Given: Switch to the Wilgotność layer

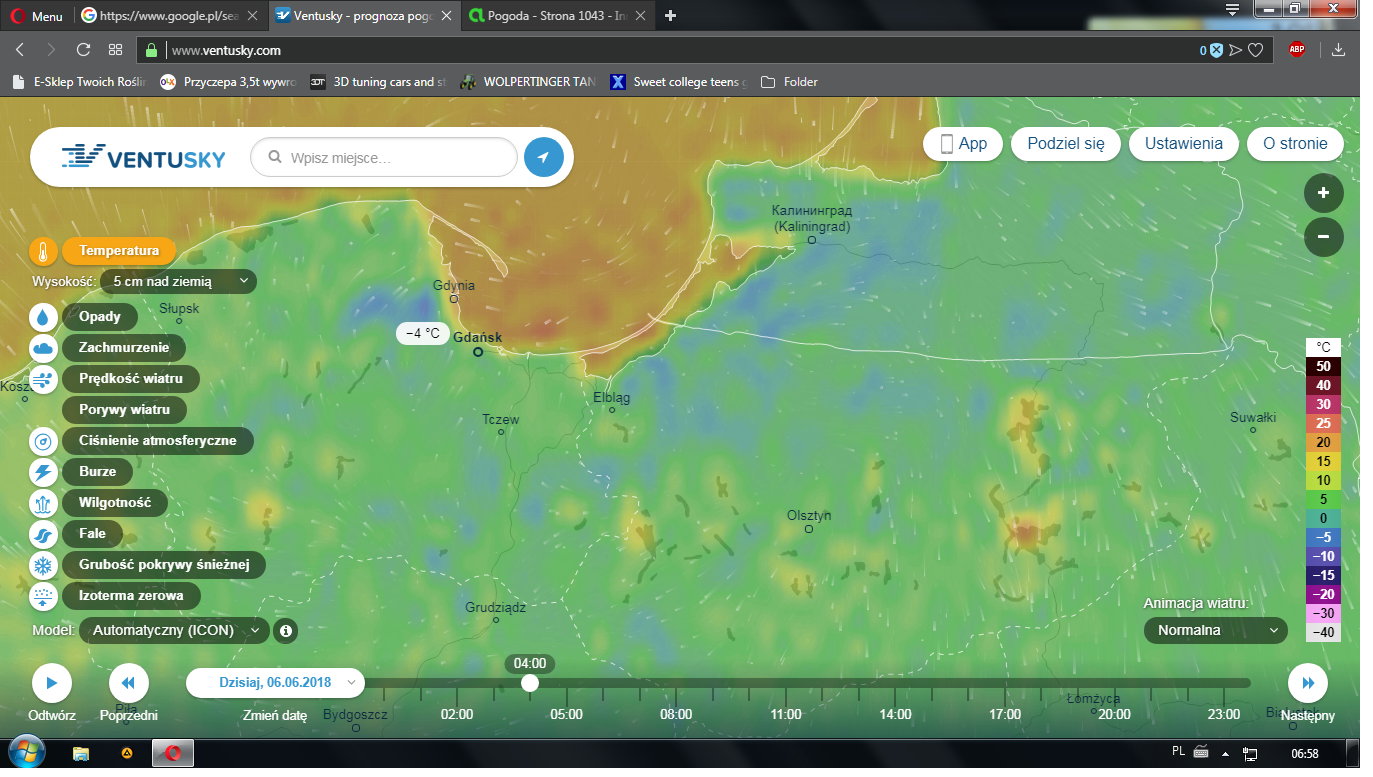Looking at the screenshot, I should [x=114, y=503].
